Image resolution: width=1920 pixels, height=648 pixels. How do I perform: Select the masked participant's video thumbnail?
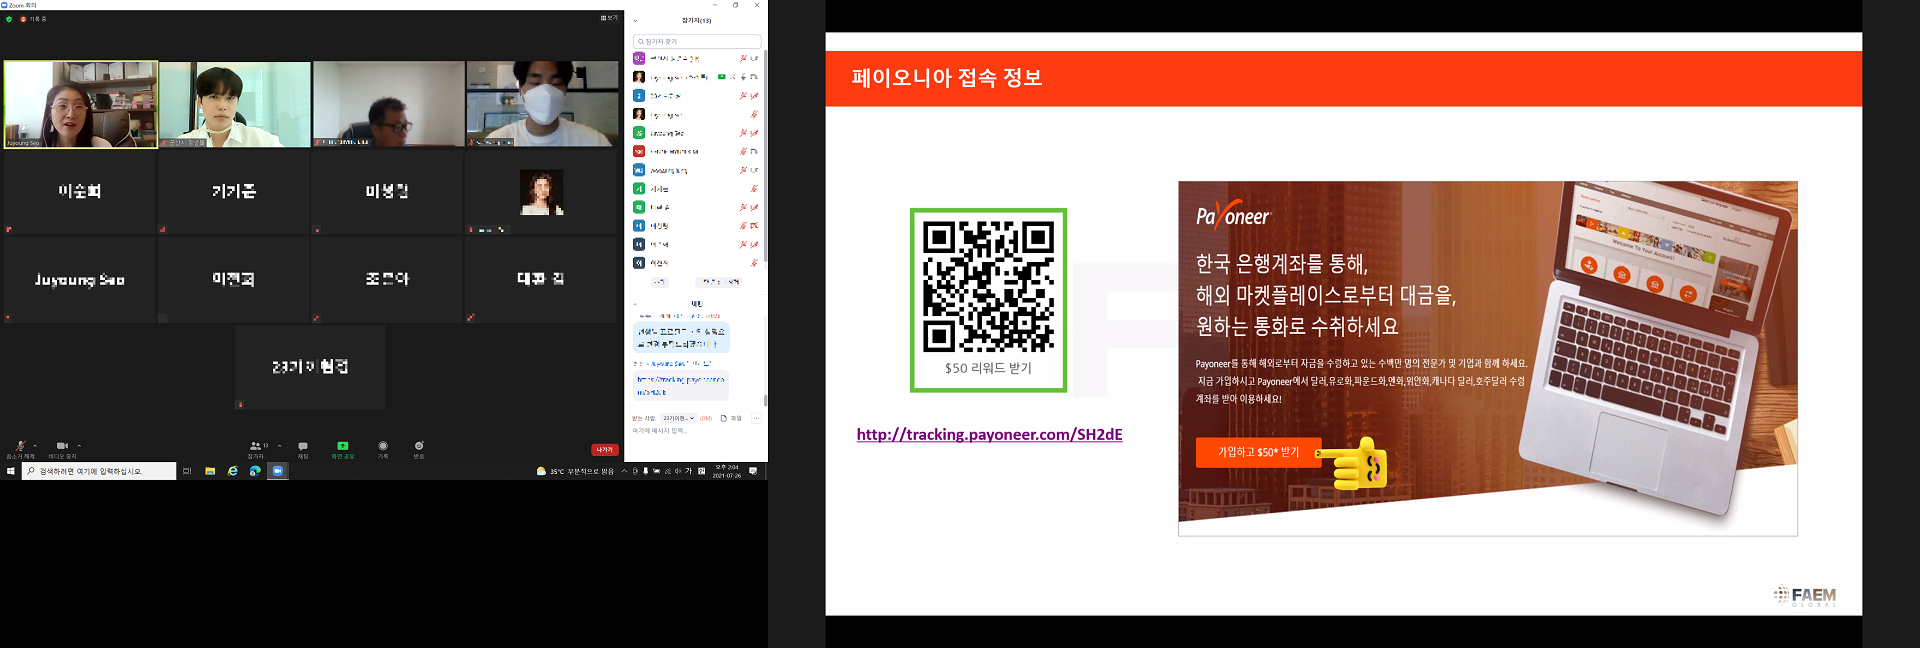(x=542, y=104)
